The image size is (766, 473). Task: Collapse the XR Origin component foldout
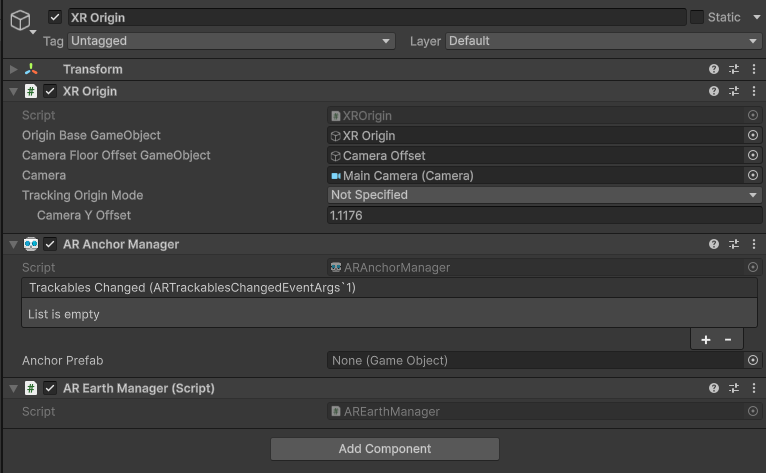coord(13,91)
